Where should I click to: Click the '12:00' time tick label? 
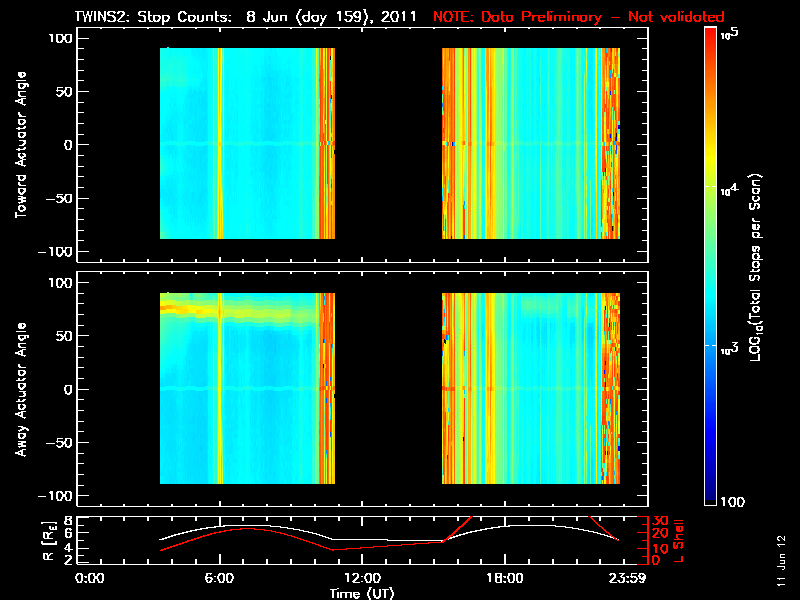coord(362,578)
